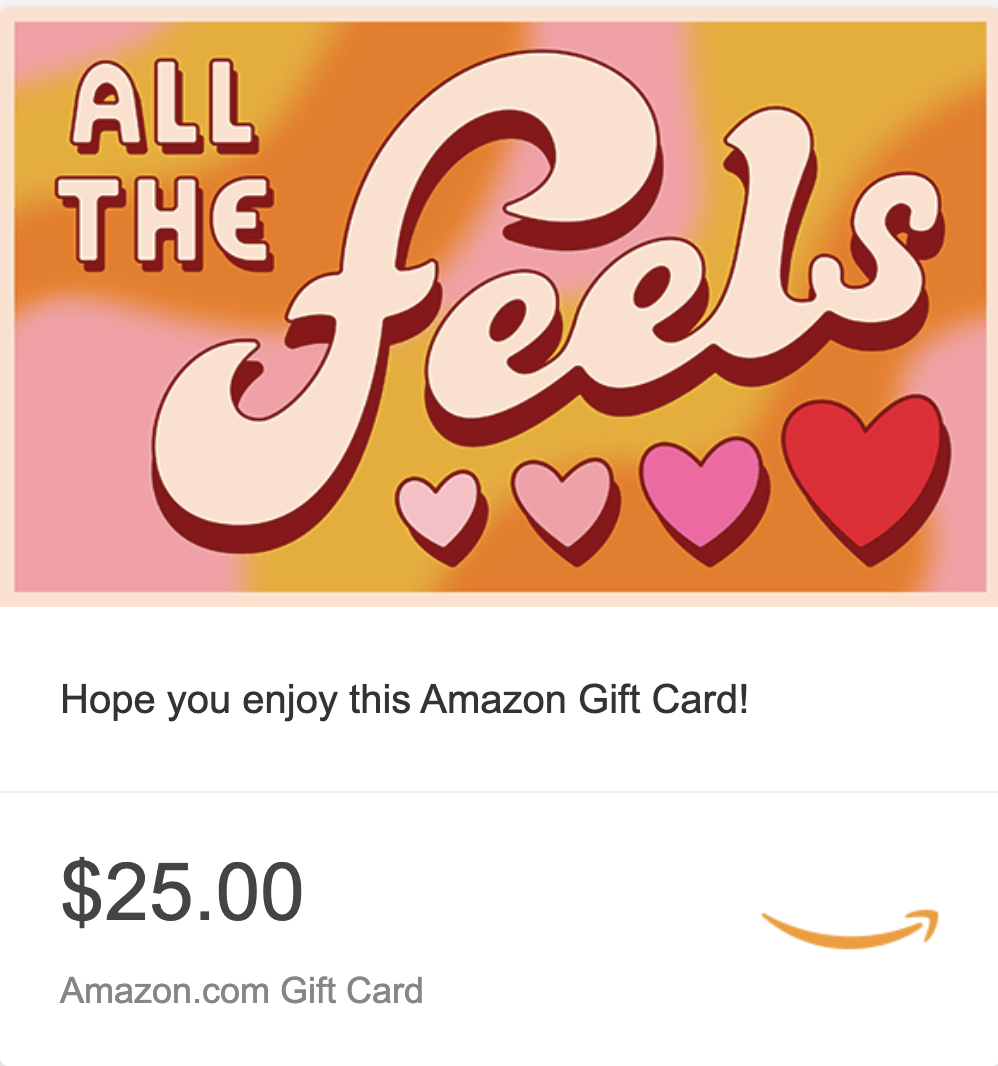Click the cream border of the card design
Viewport: 998px width, 1066px height.
(499, 598)
